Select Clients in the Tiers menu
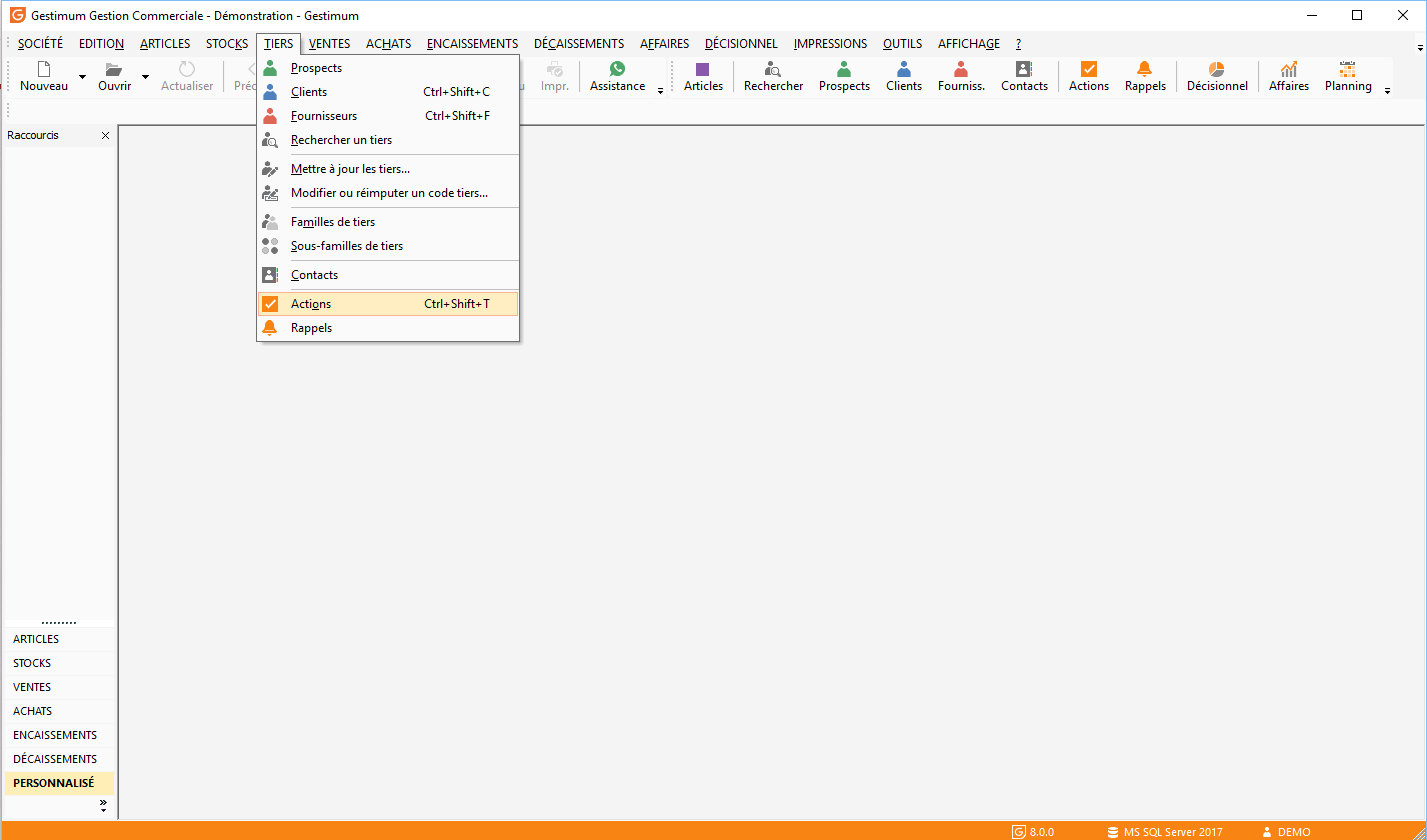 (388, 92)
